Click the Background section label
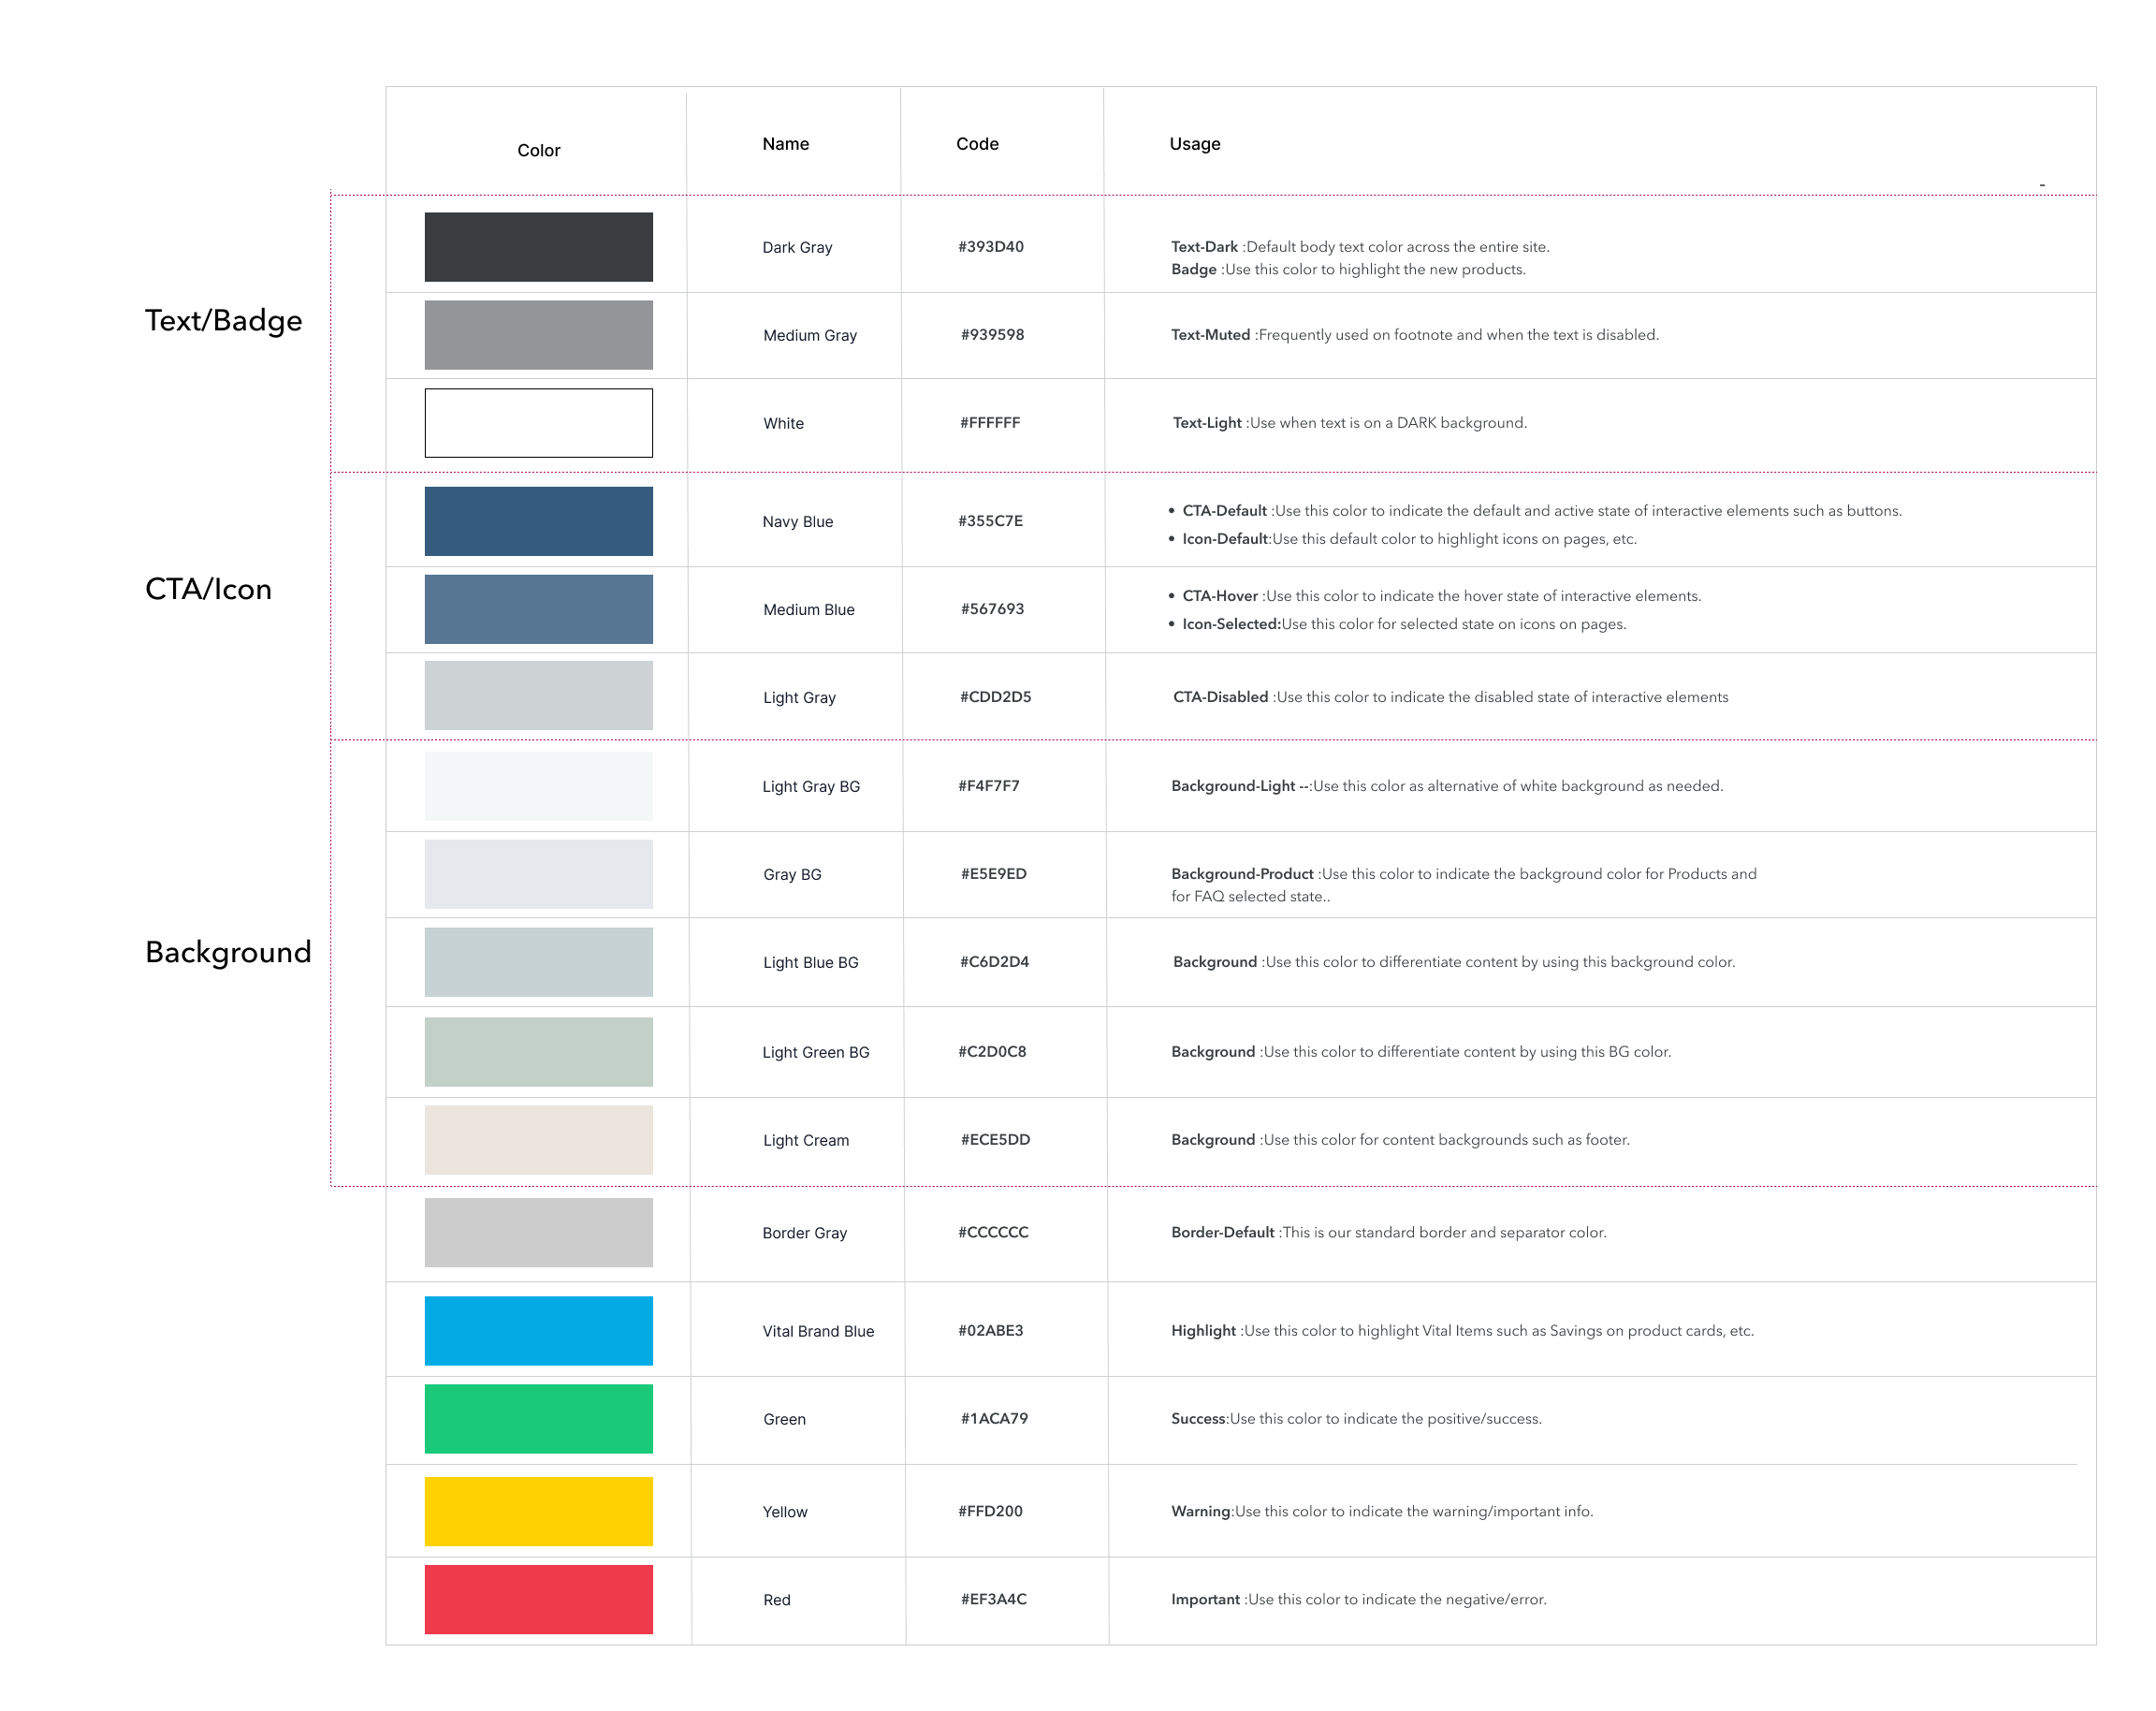The image size is (2156, 1711). coord(228,951)
